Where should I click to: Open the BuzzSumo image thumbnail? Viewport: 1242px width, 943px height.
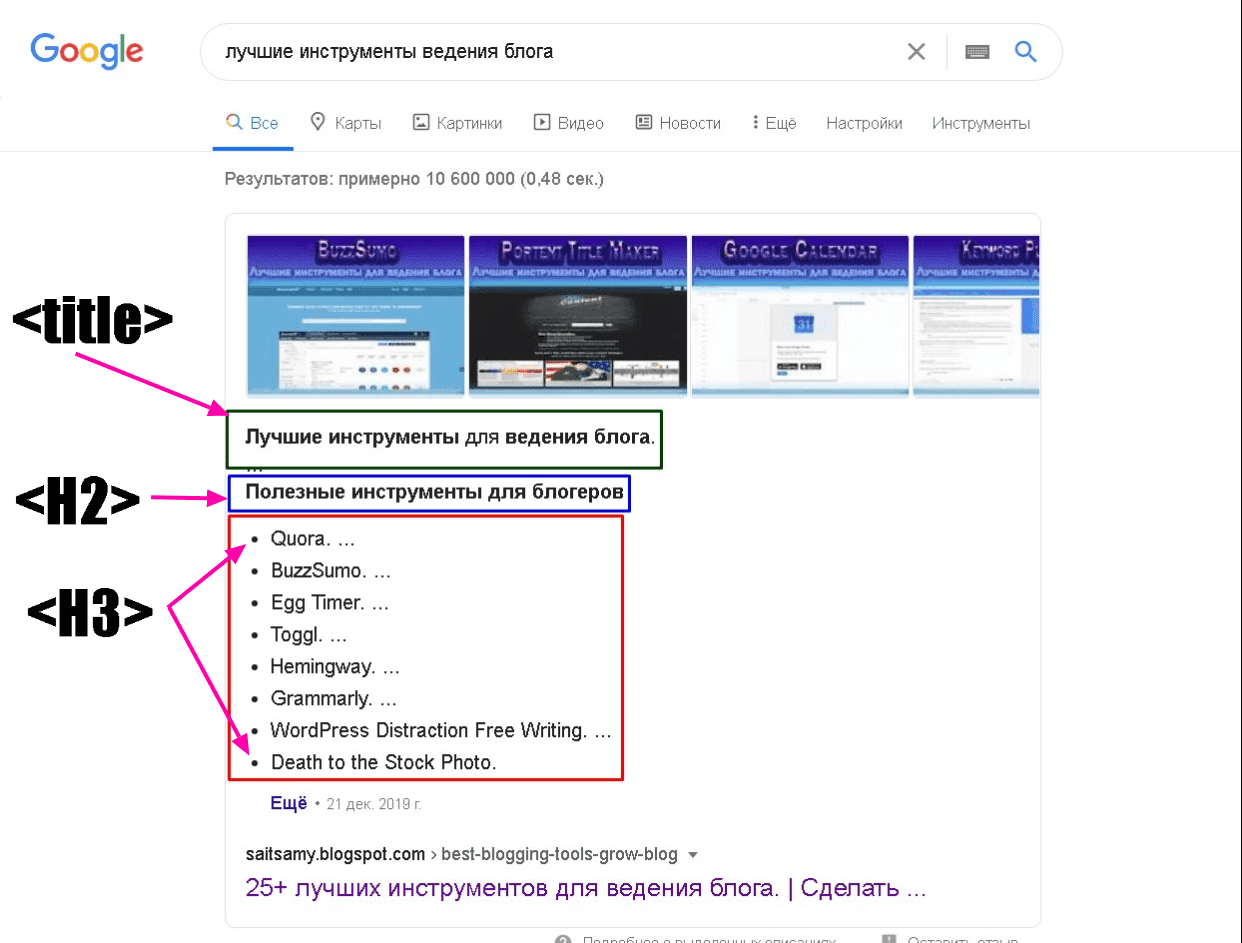[x=354, y=315]
